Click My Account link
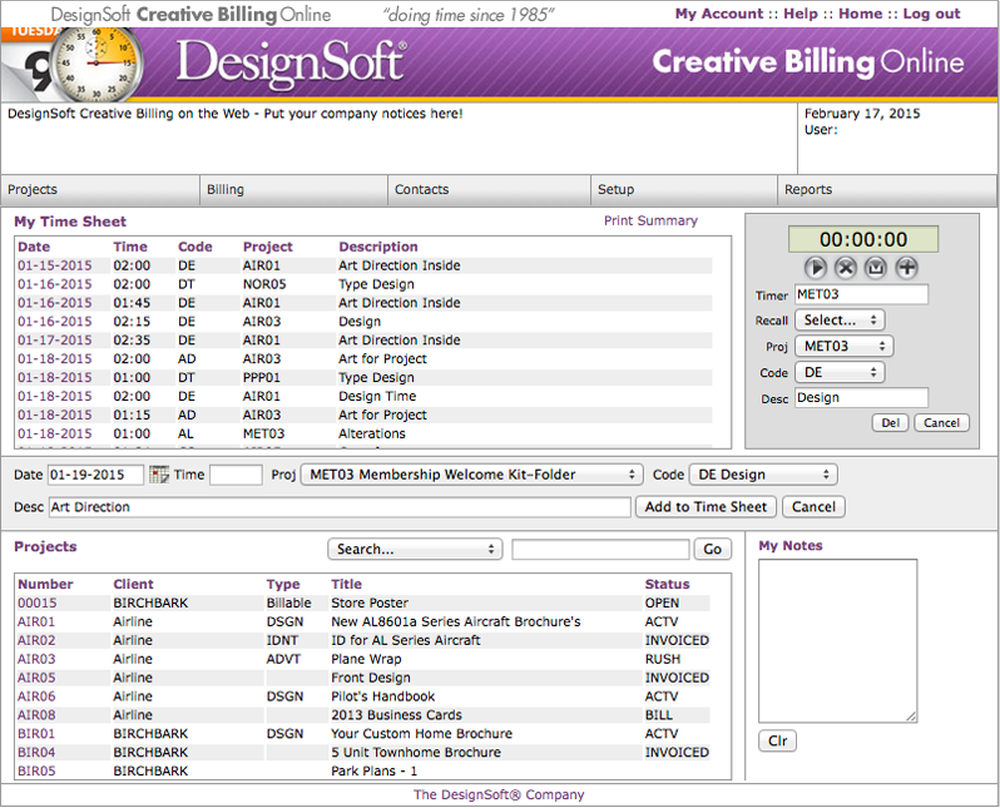Screen dimensions: 1000x809 [x=719, y=13]
